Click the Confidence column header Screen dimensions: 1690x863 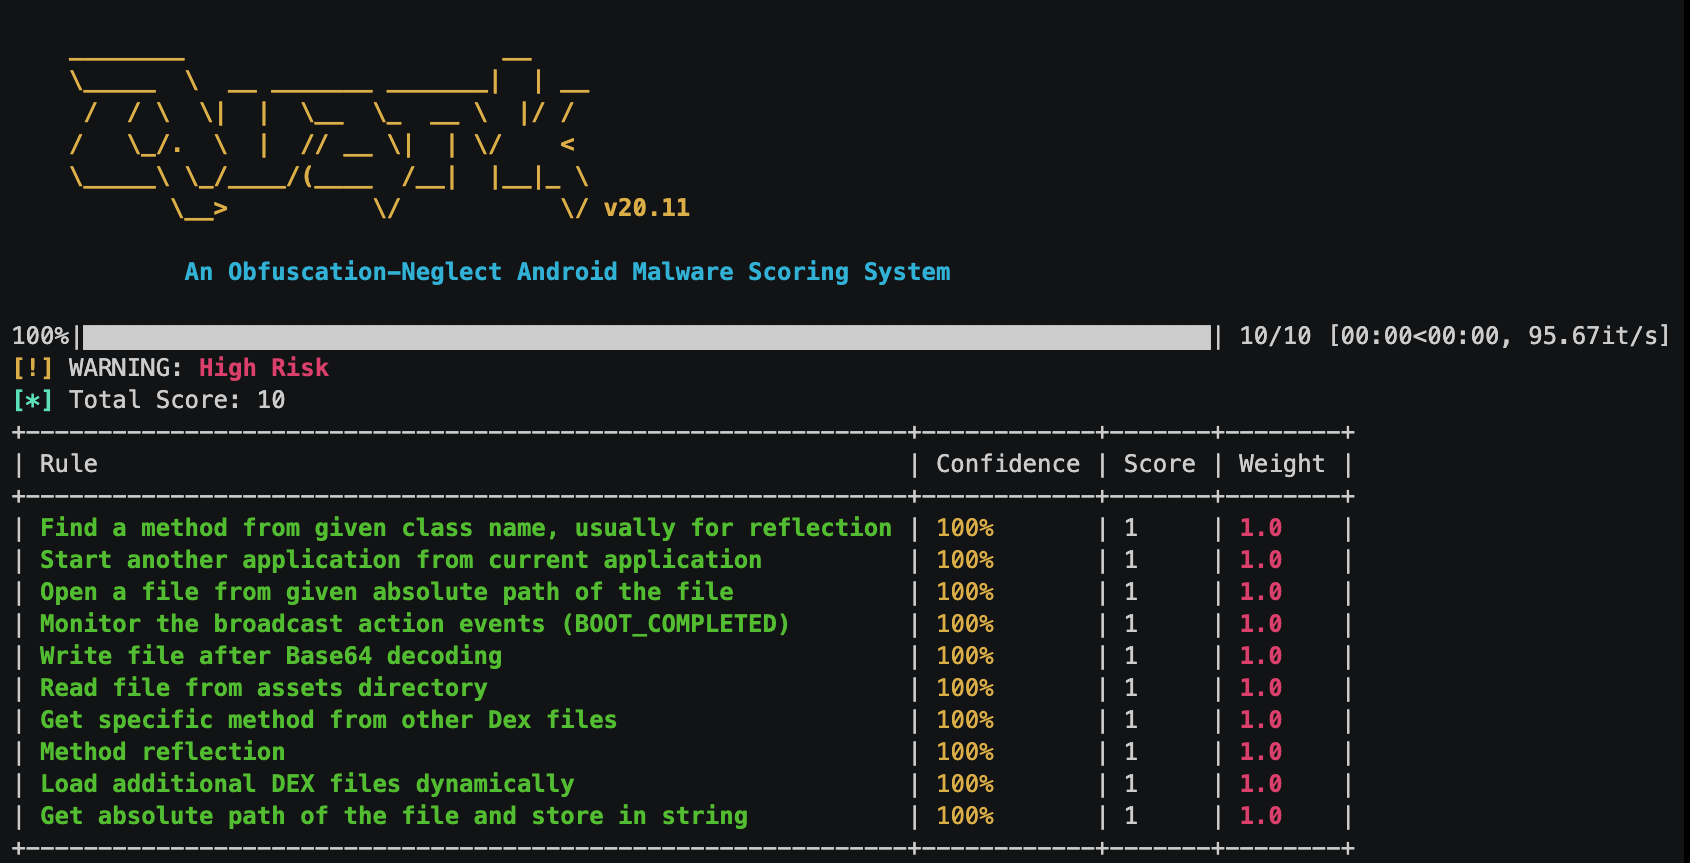1007,464
